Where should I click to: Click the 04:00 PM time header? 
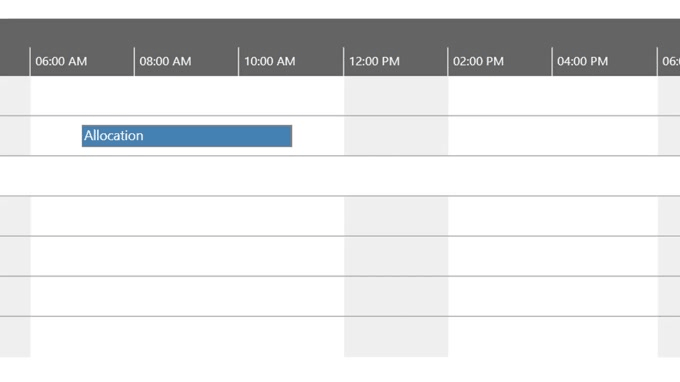tap(582, 61)
